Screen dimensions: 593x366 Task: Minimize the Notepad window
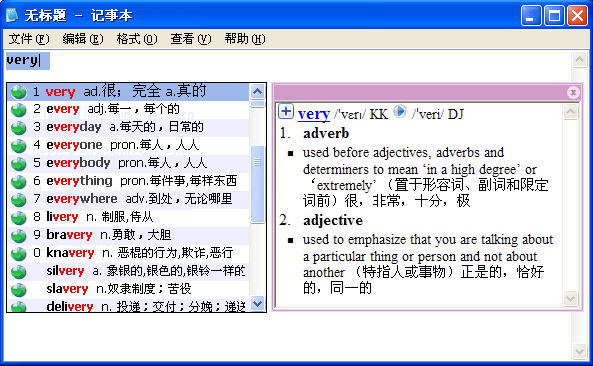click(x=531, y=16)
